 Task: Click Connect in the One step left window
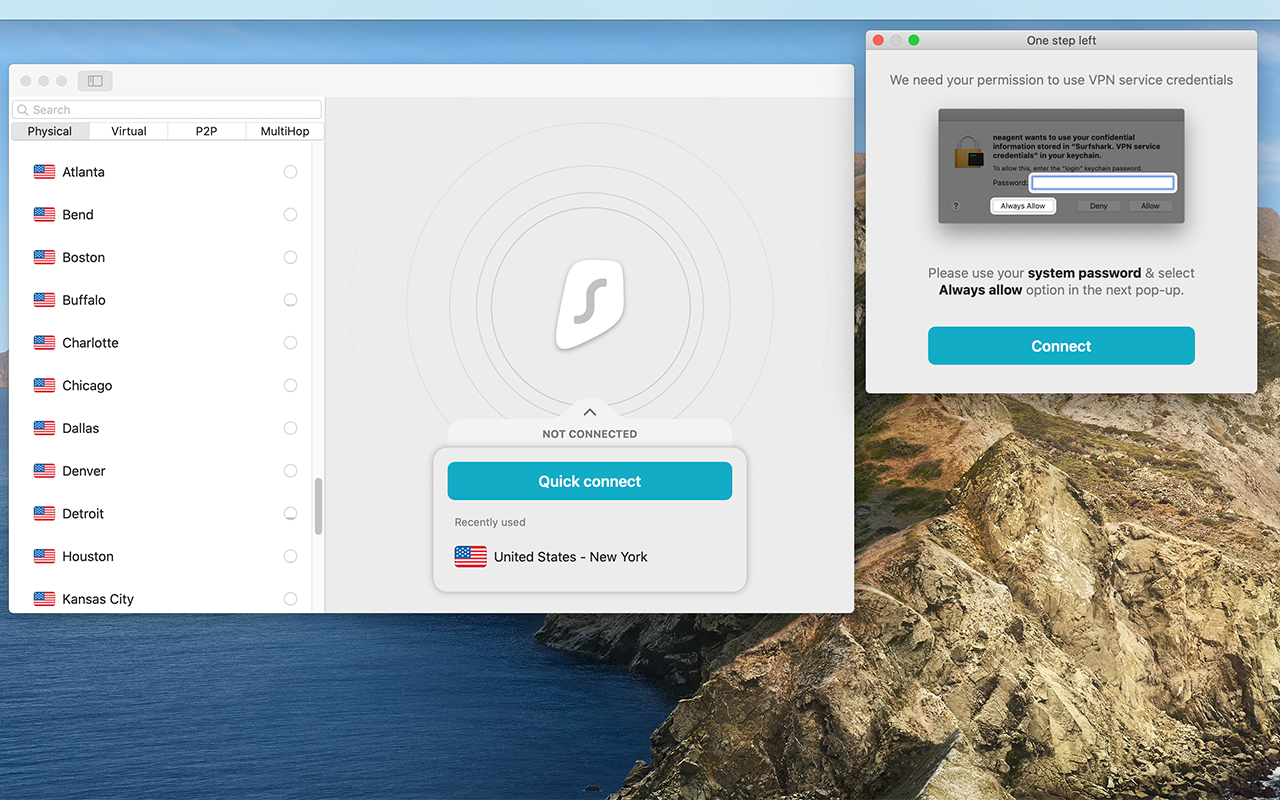[1061, 346]
